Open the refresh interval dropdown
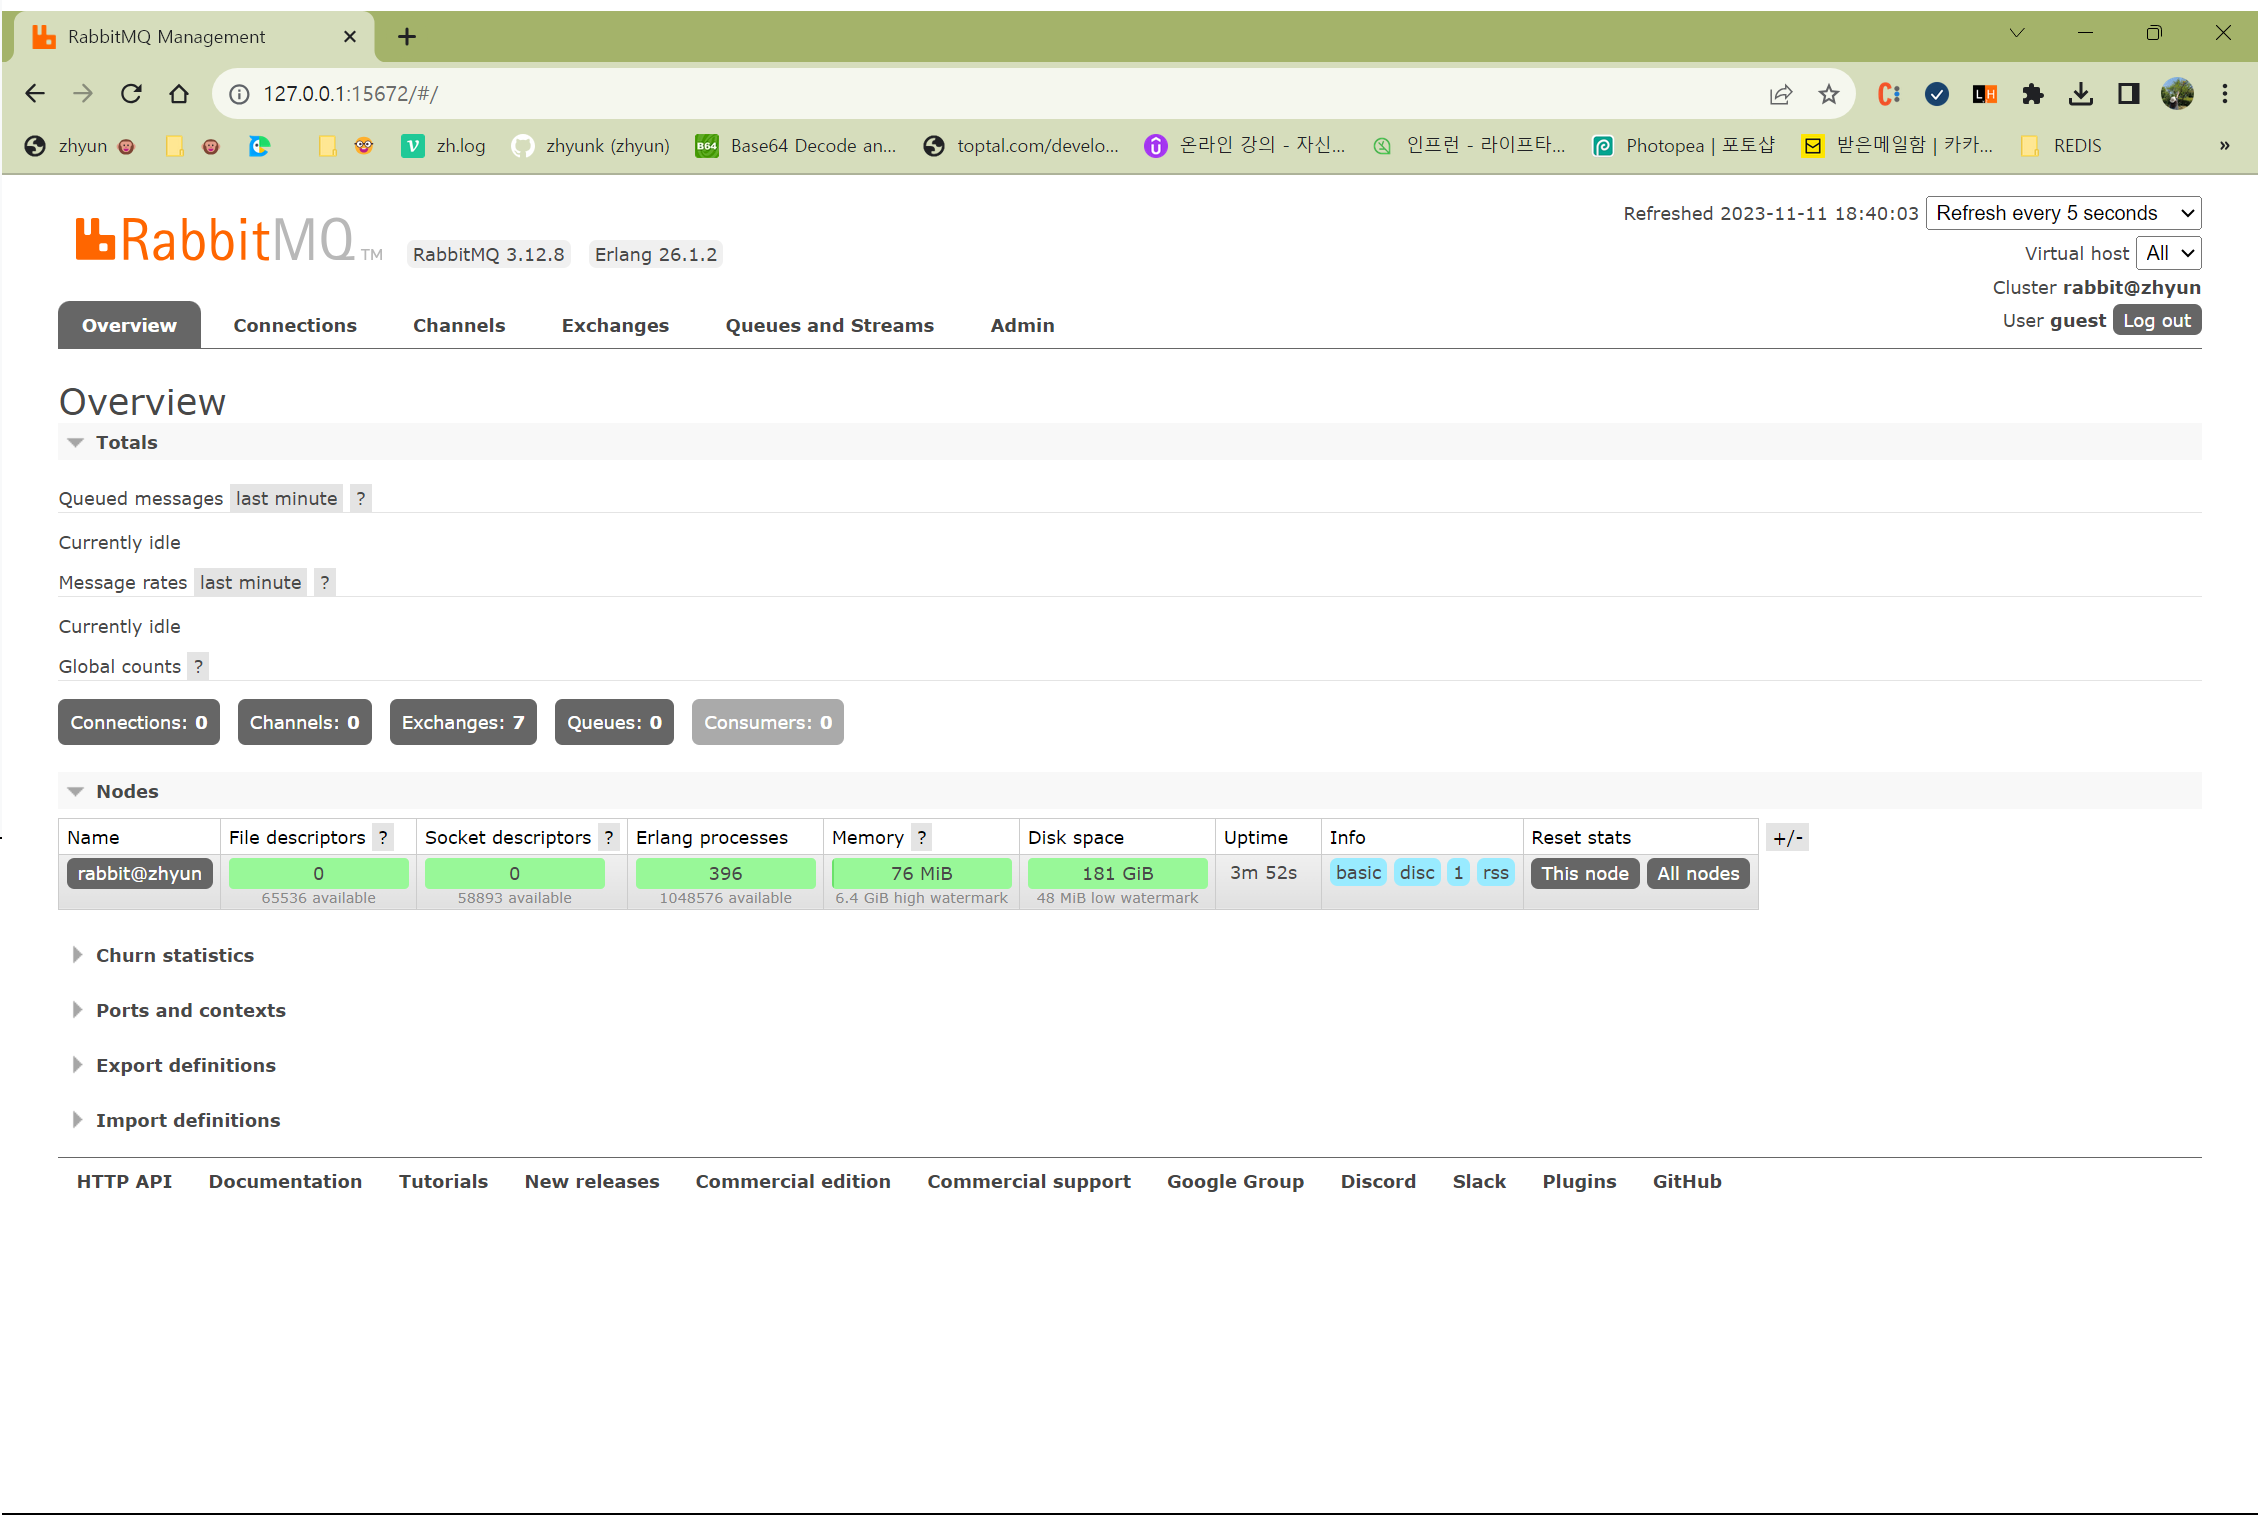This screenshot has height=1515, width=2258. point(2063,213)
